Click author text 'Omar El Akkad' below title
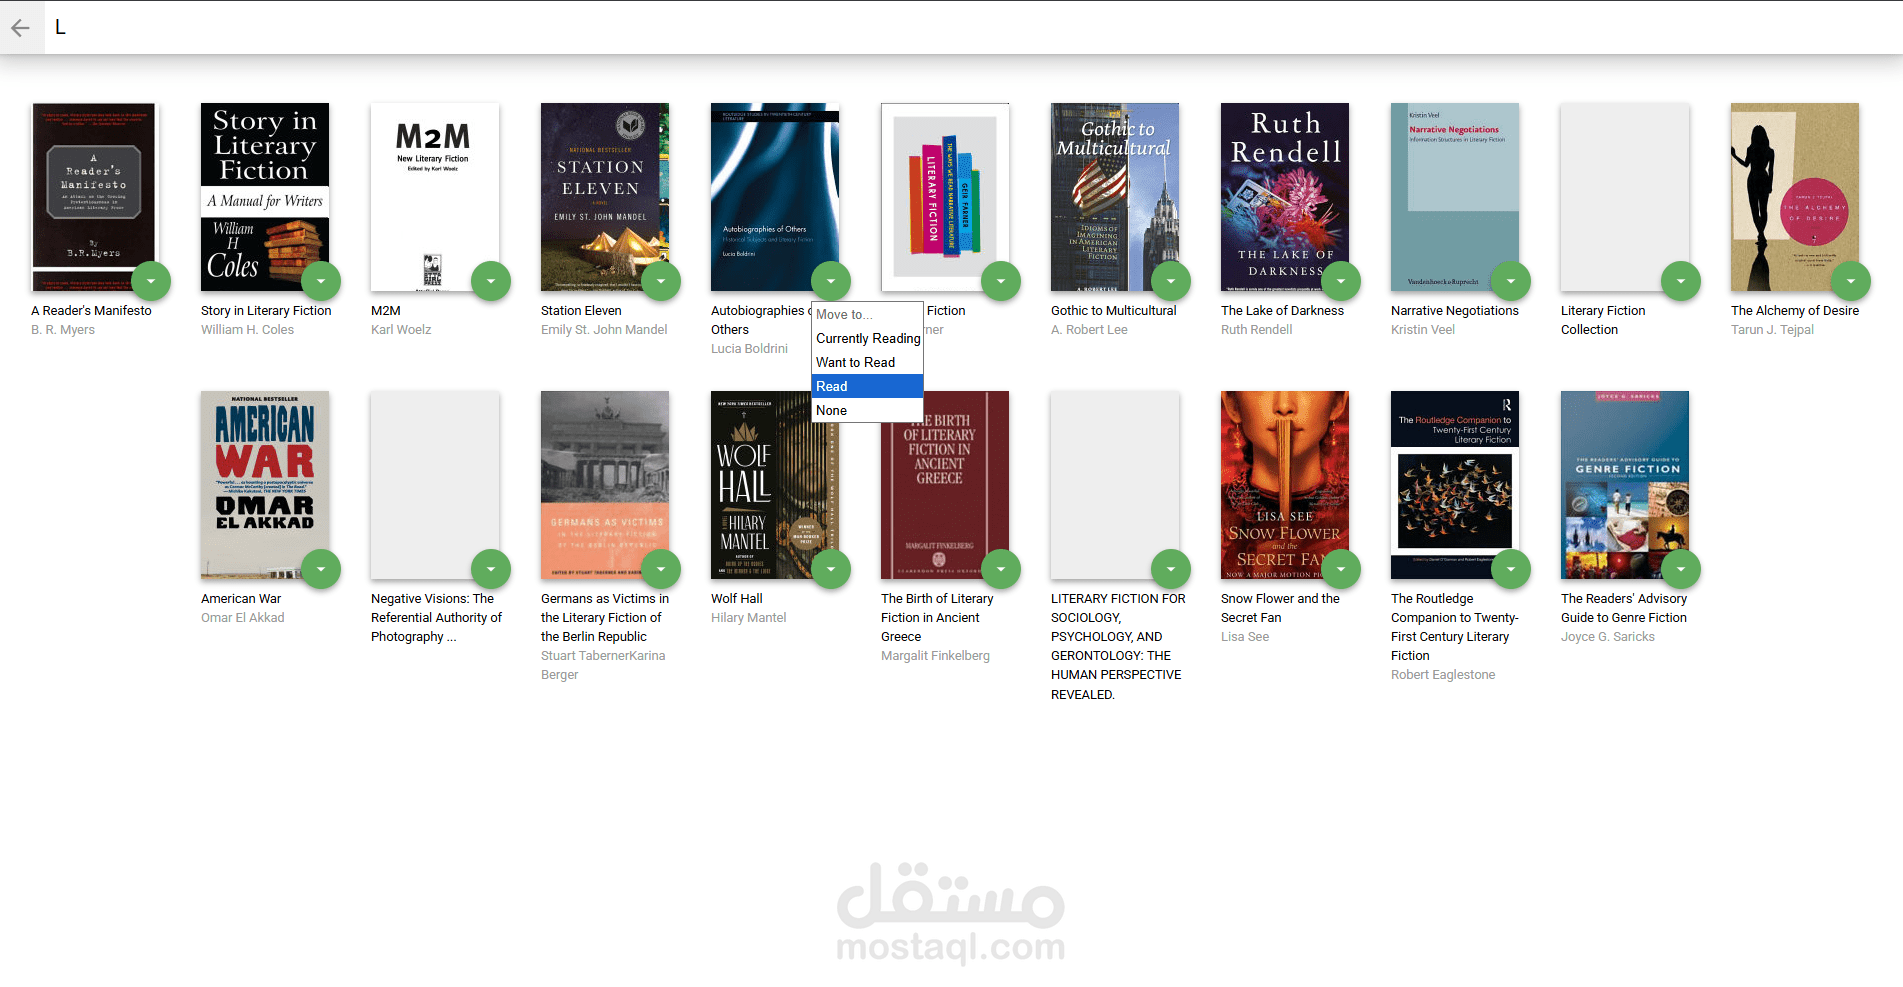This screenshot has height=987, width=1903. (x=243, y=618)
